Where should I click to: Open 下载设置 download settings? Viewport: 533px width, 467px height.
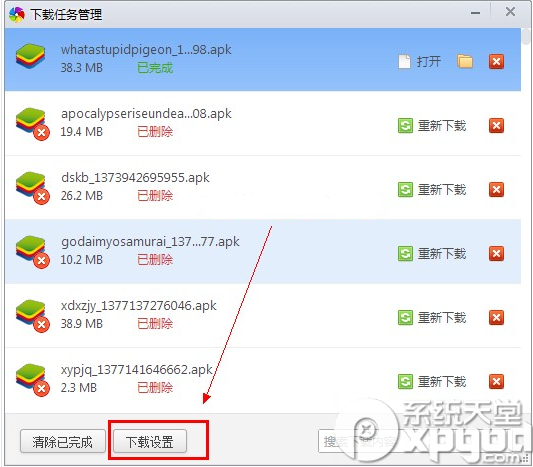pyautogui.click(x=150, y=442)
